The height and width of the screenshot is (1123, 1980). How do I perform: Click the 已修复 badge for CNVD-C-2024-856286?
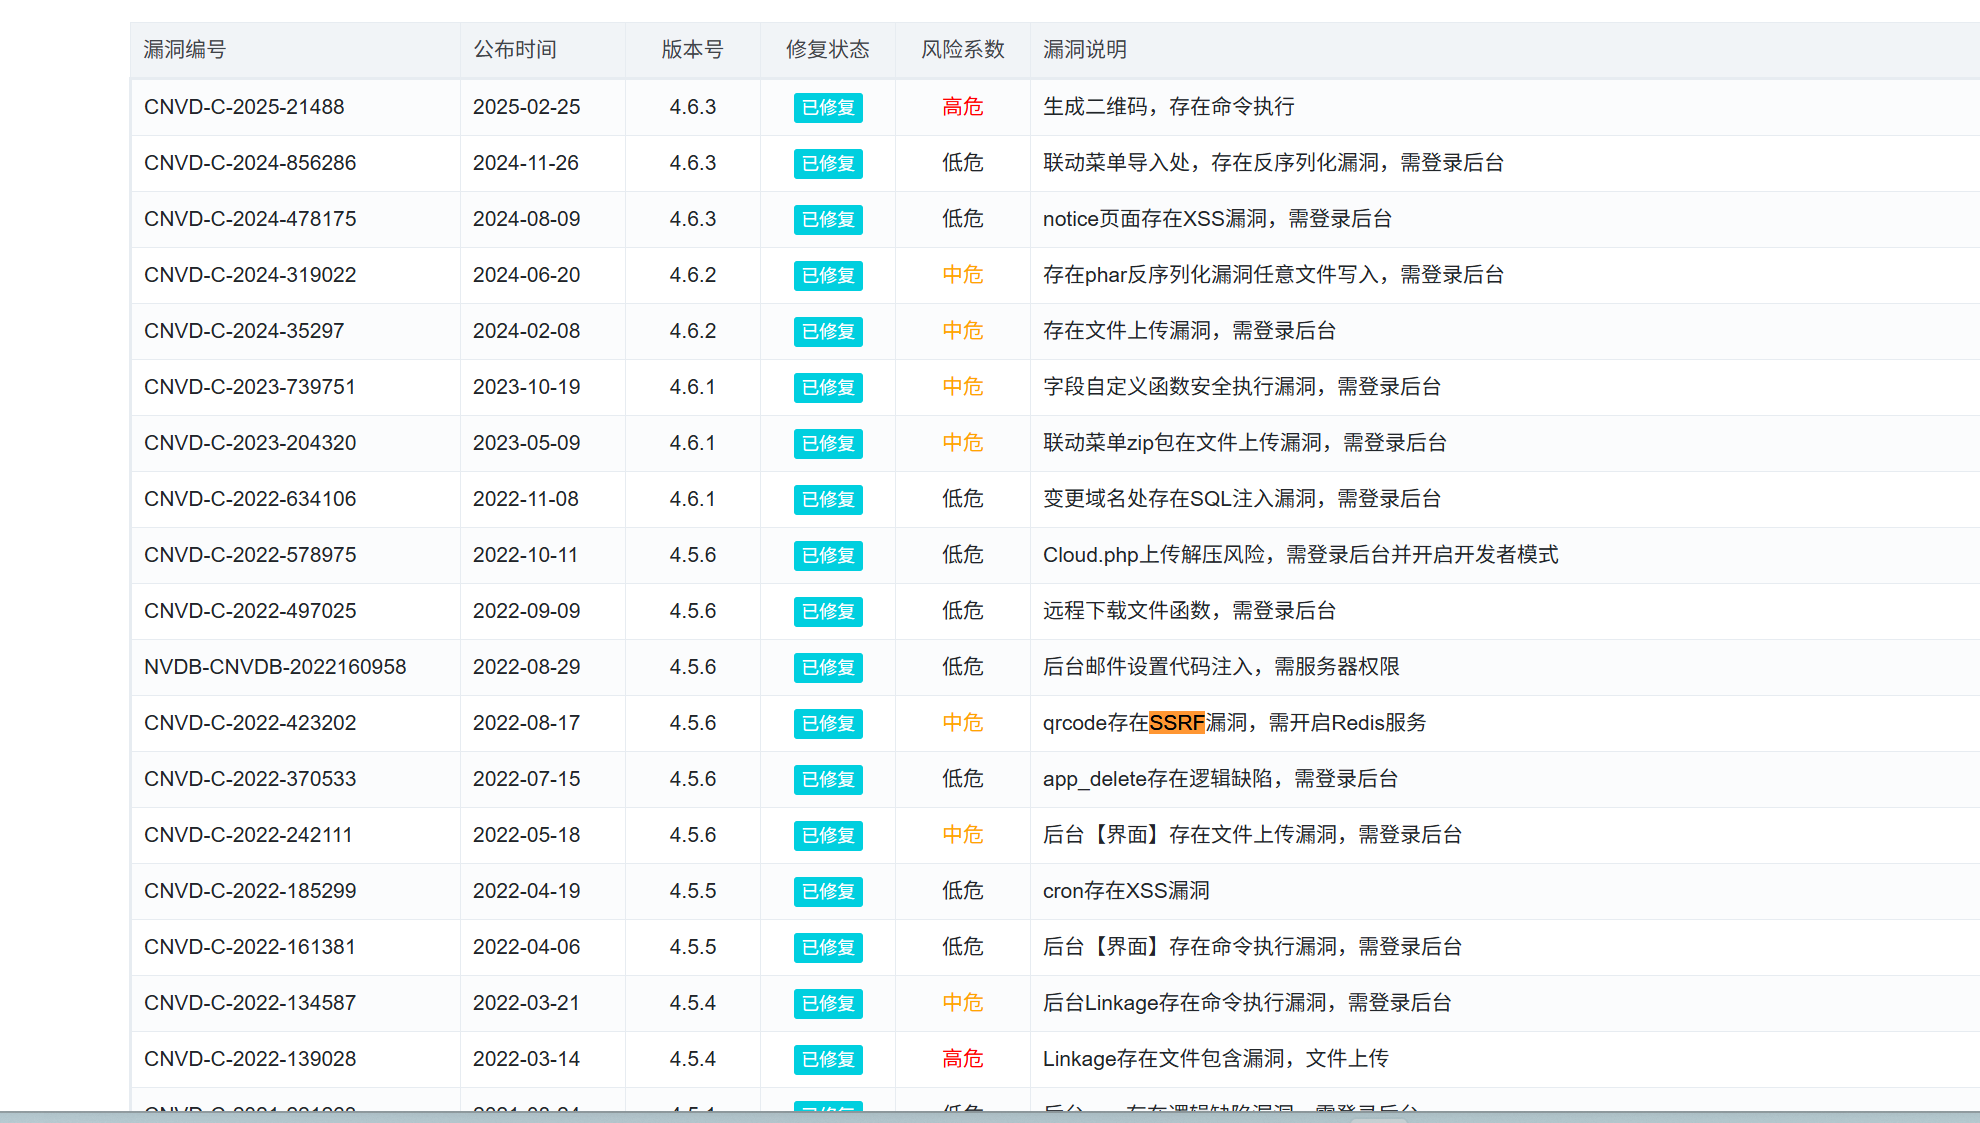(x=828, y=163)
